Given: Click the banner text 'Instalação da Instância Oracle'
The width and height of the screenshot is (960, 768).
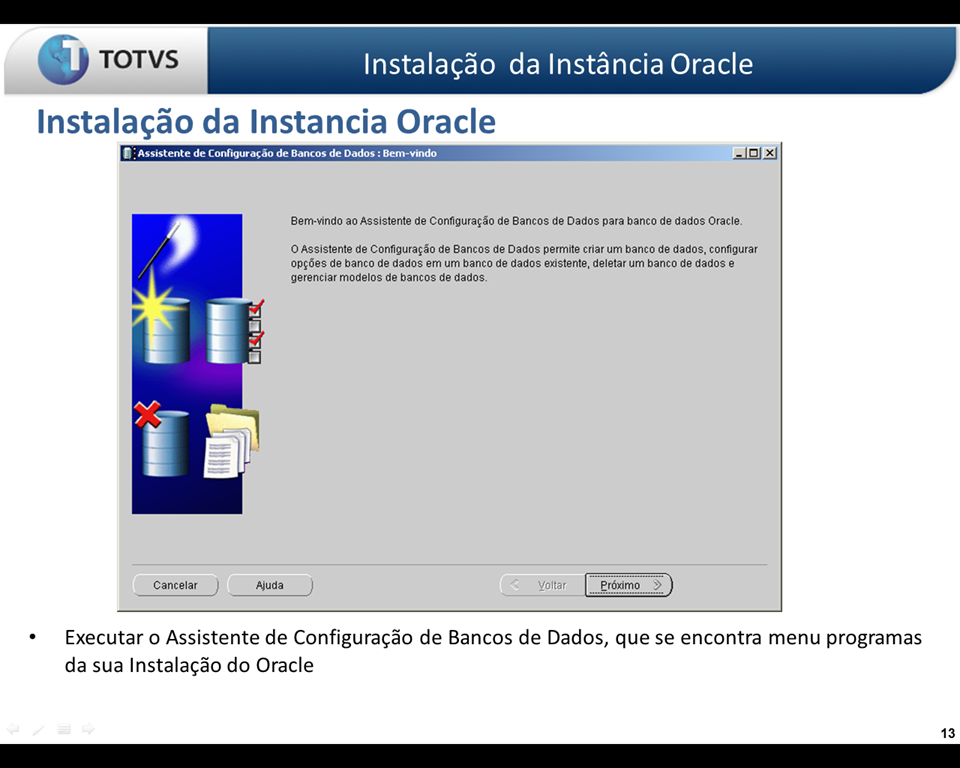Looking at the screenshot, I should (558, 64).
